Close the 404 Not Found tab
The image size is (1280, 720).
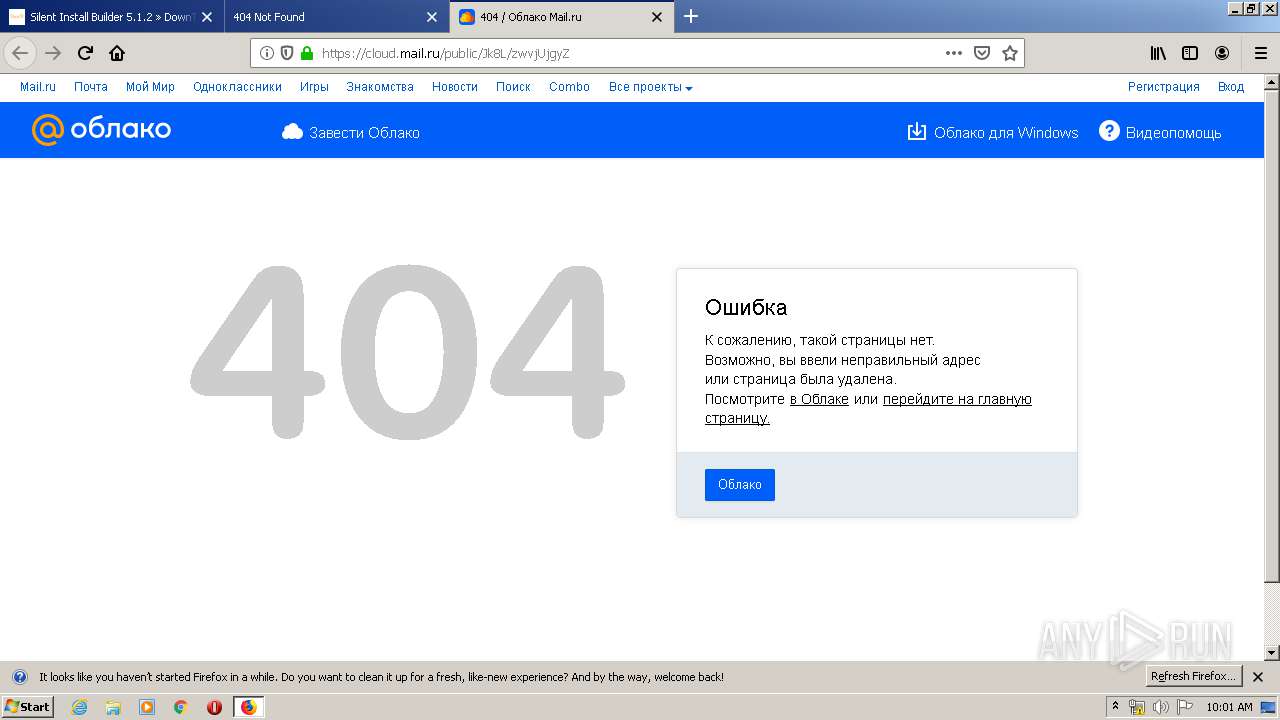click(x=432, y=17)
